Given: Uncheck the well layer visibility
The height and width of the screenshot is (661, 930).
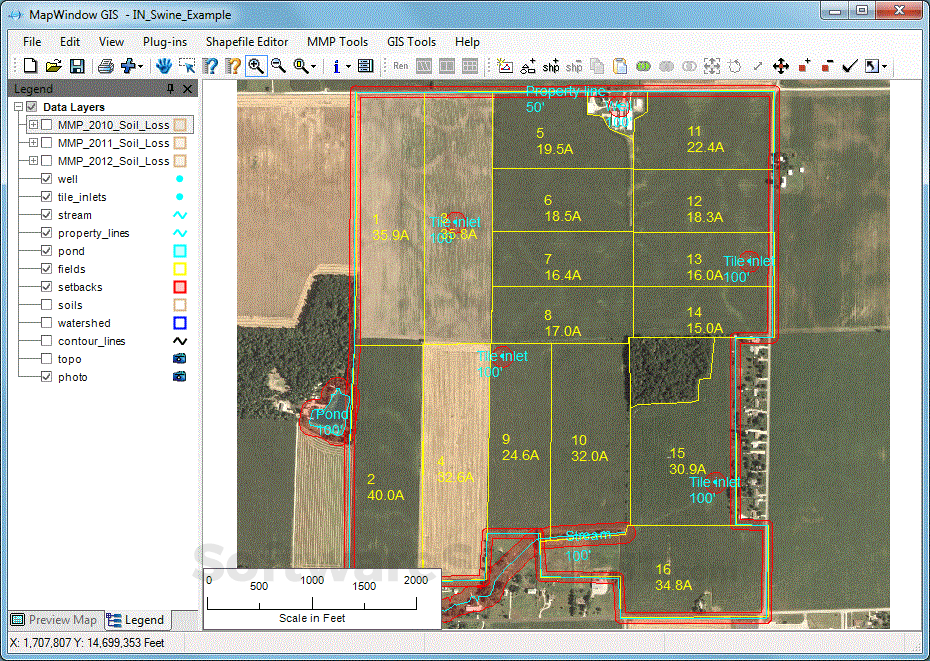Looking at the screenshot, I should click(46, 178).
